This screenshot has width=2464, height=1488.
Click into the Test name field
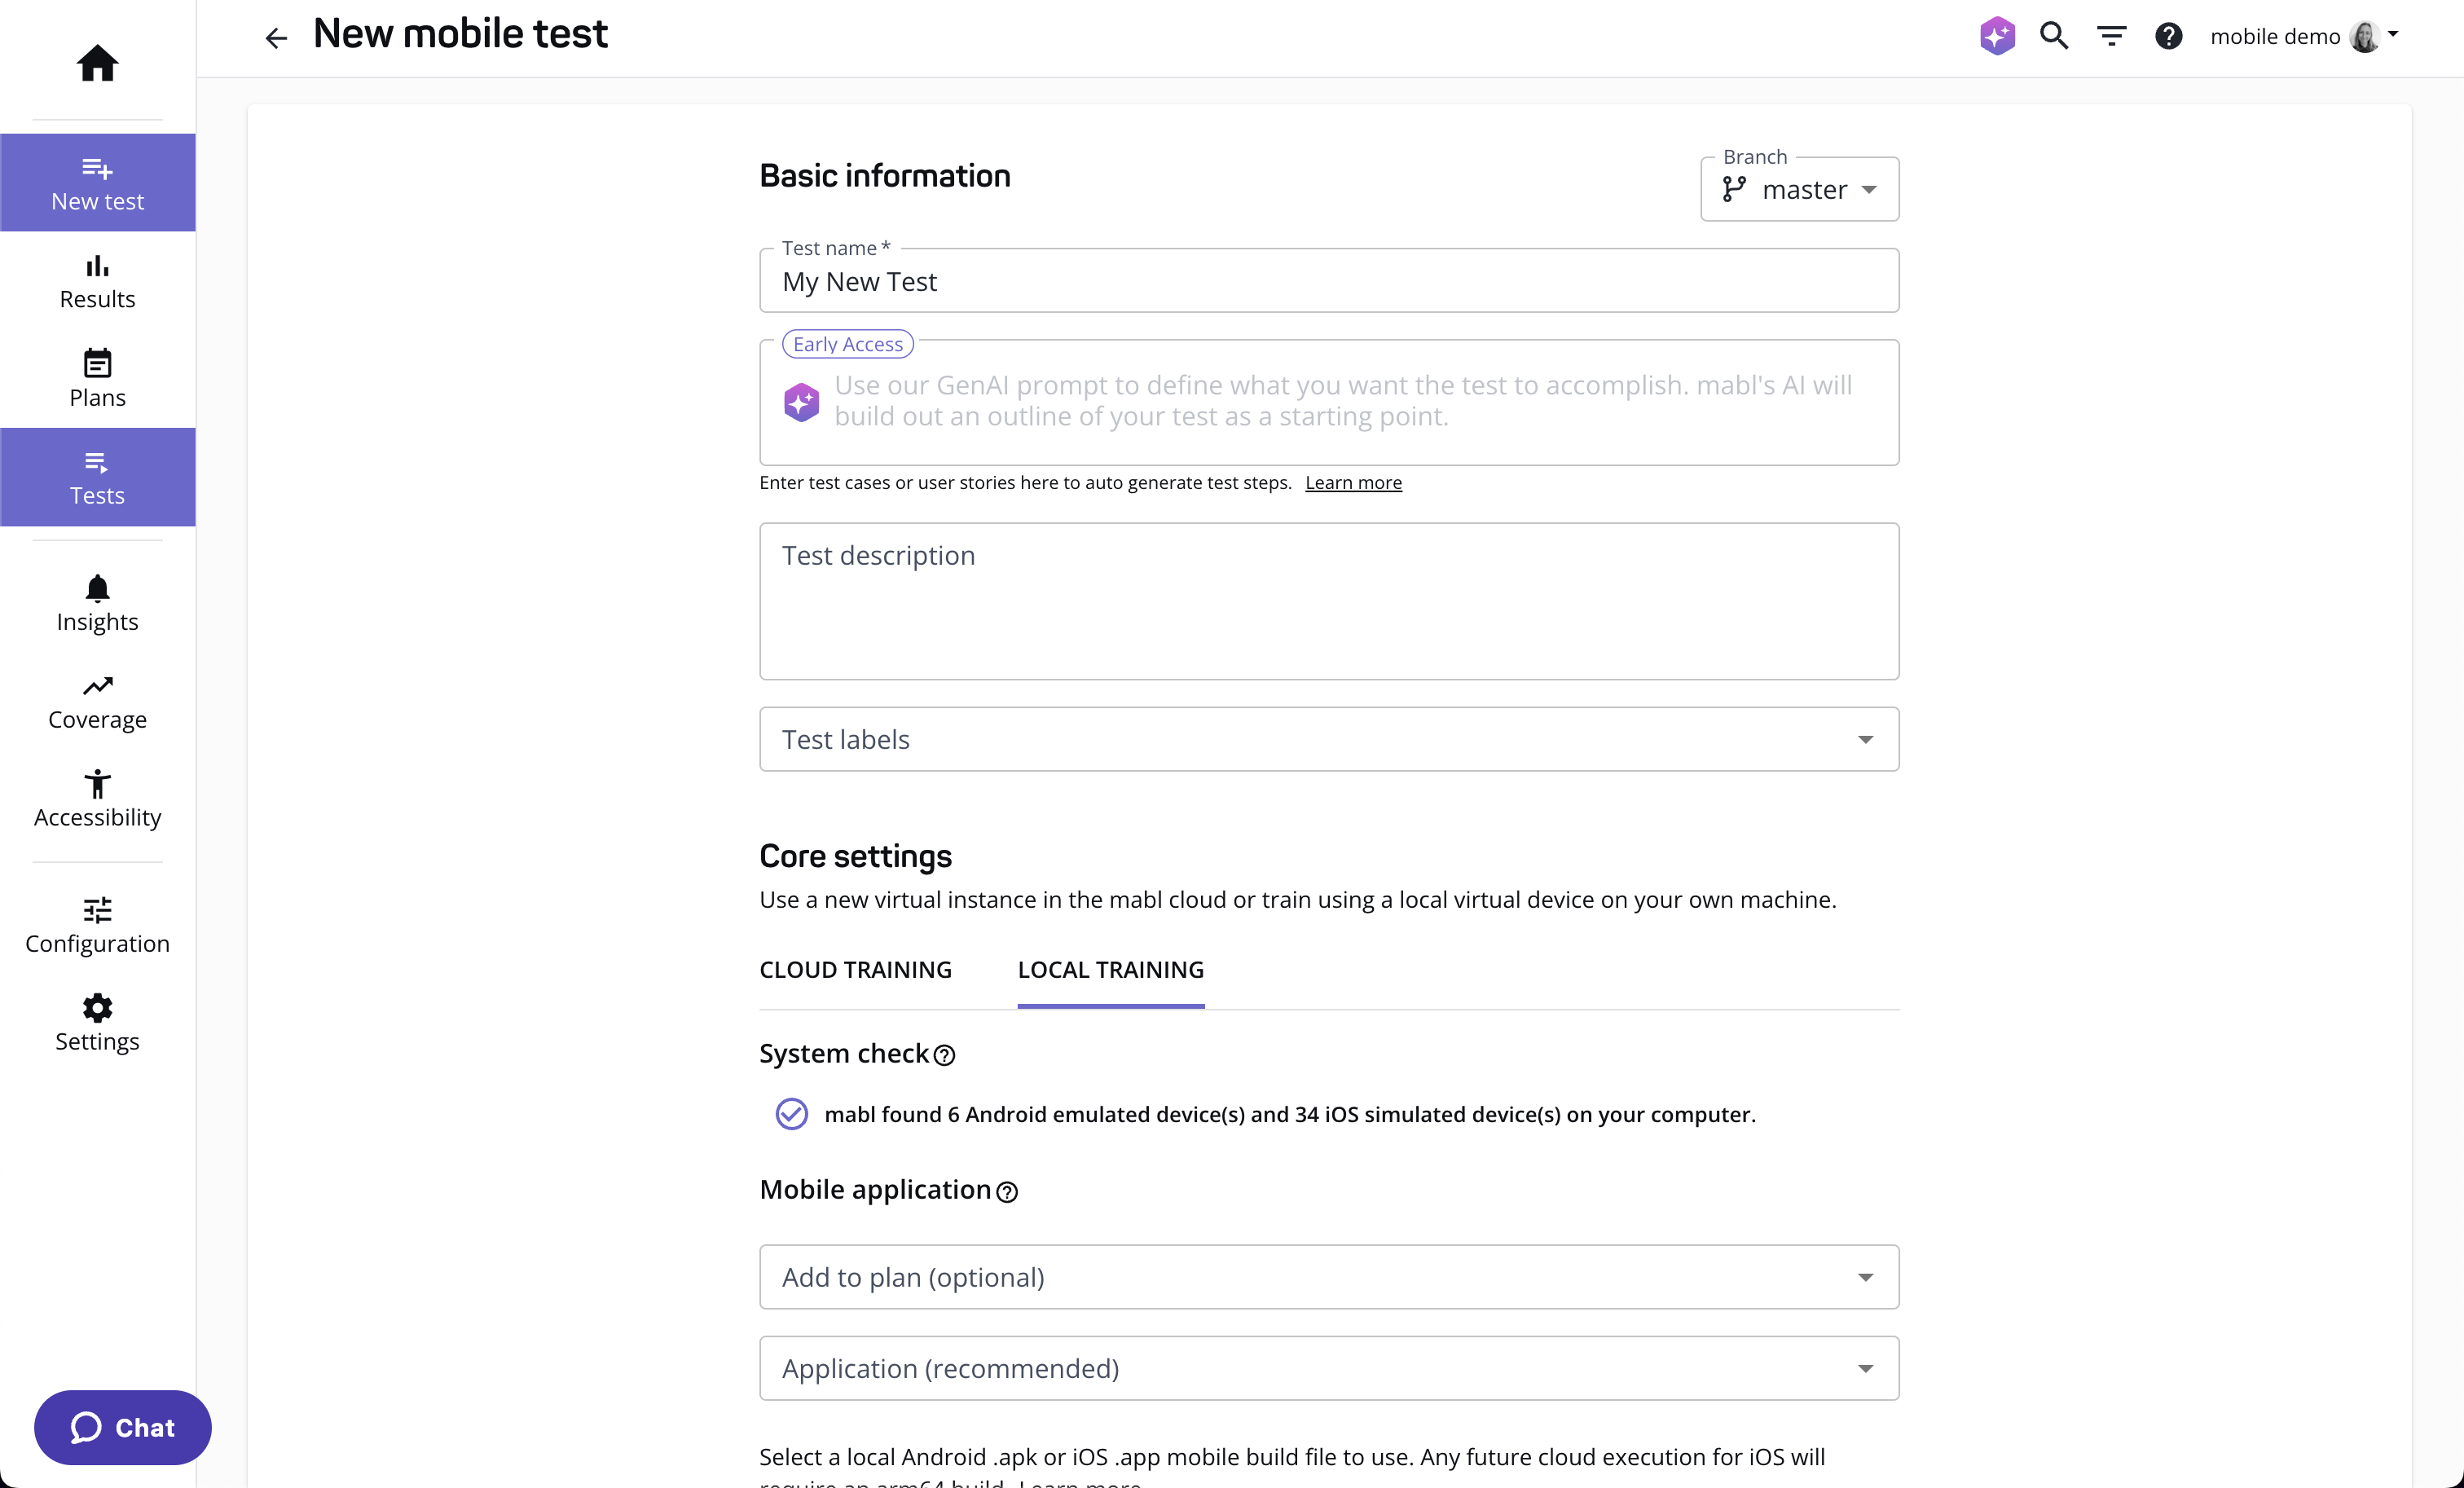click(x=1329, y=281)
